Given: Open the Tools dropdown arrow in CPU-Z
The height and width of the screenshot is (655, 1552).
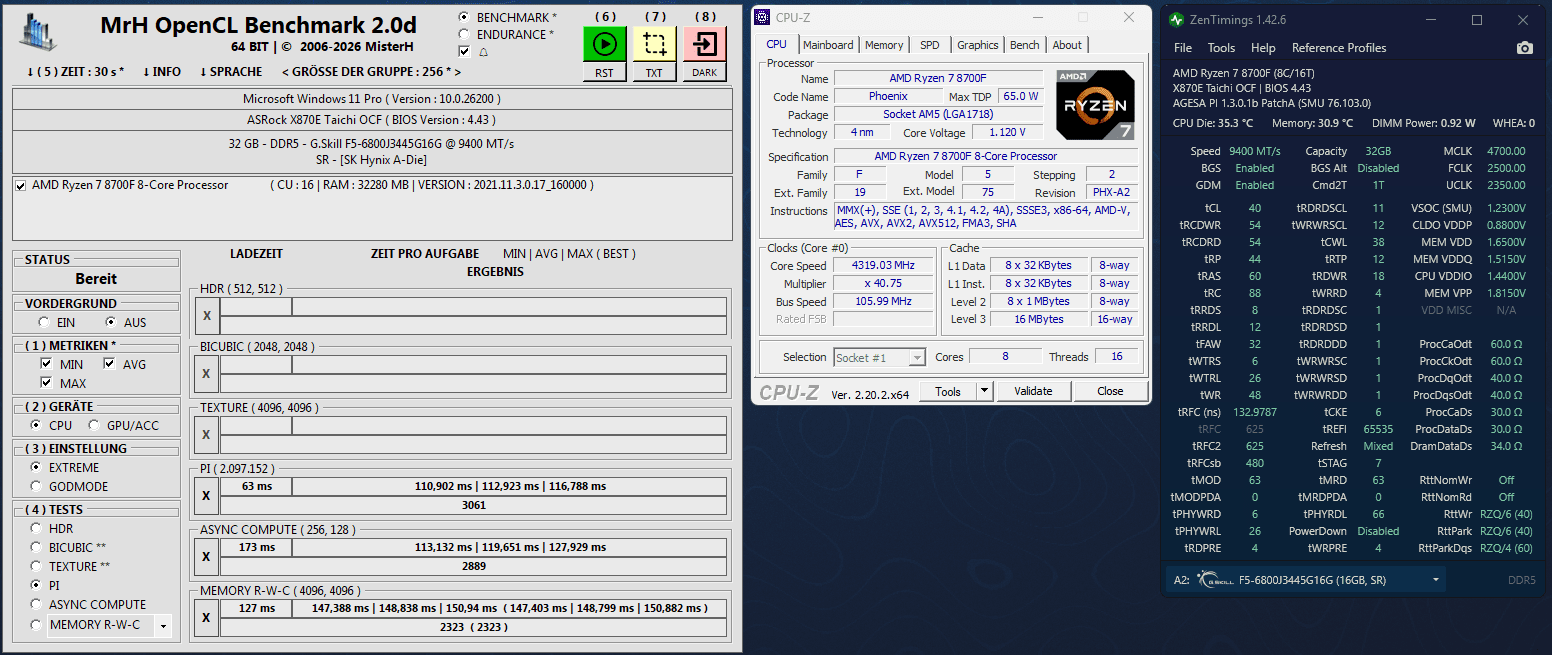Looking at the screenshot, I should 984,391.
